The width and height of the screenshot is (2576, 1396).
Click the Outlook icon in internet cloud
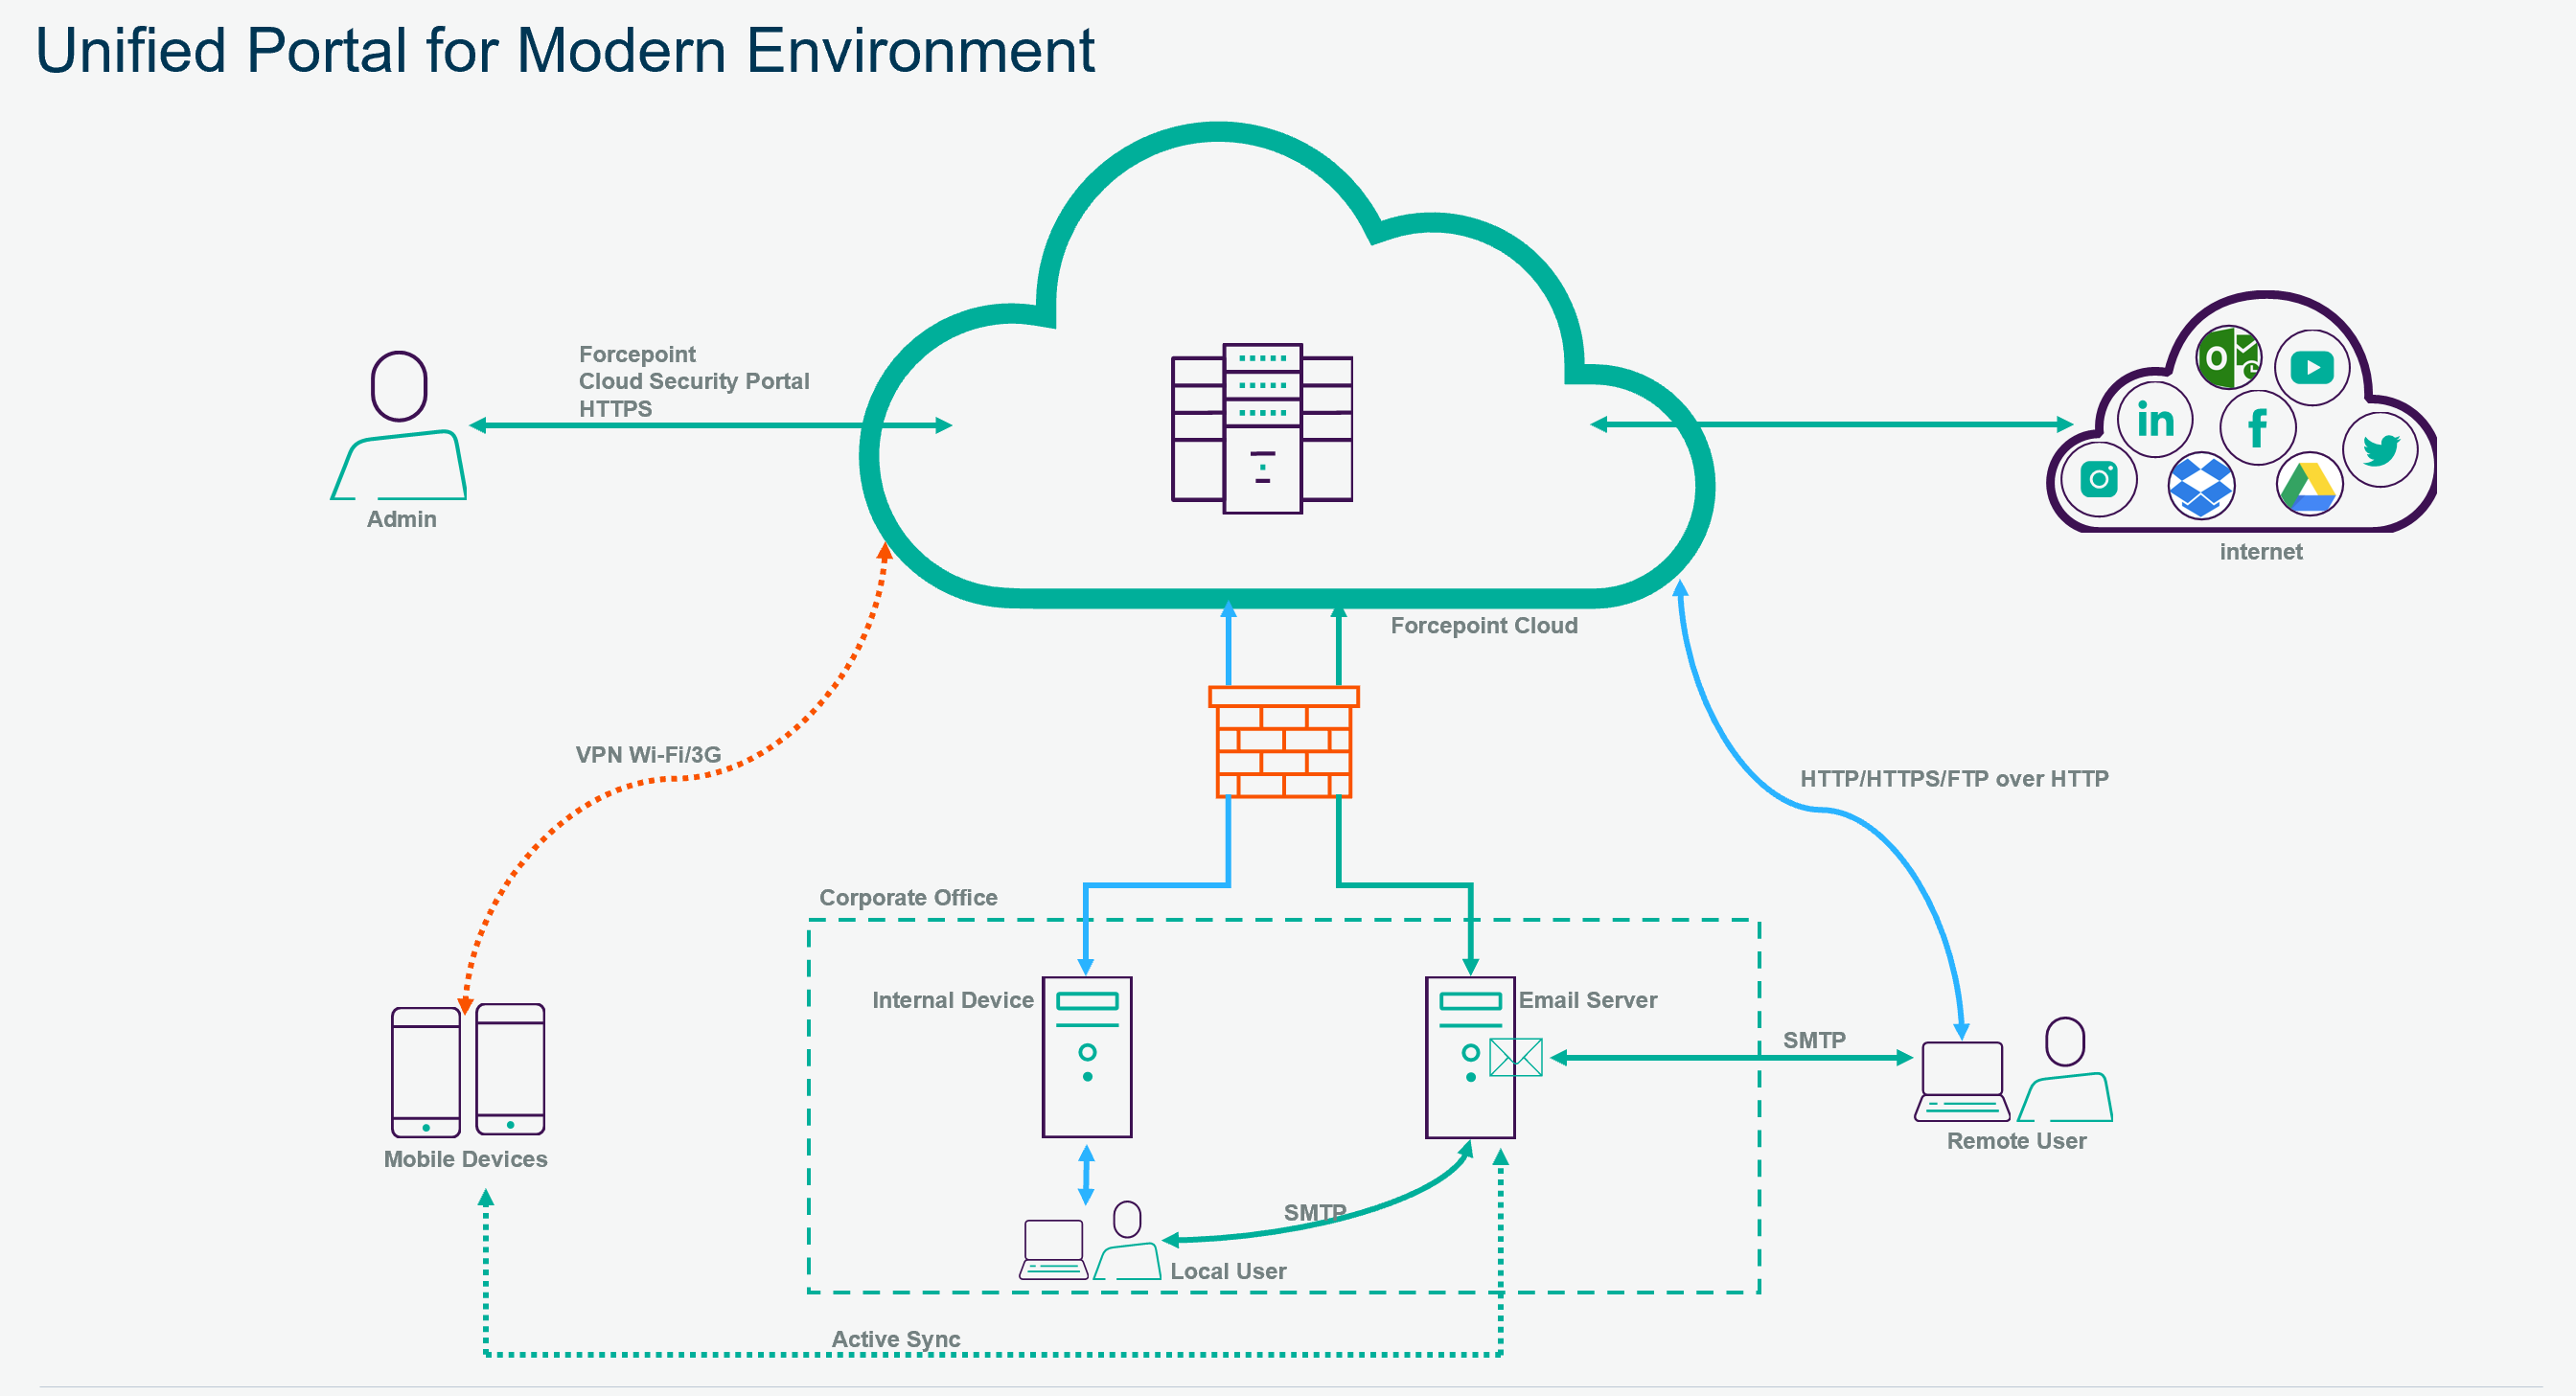coord(2228,357)
